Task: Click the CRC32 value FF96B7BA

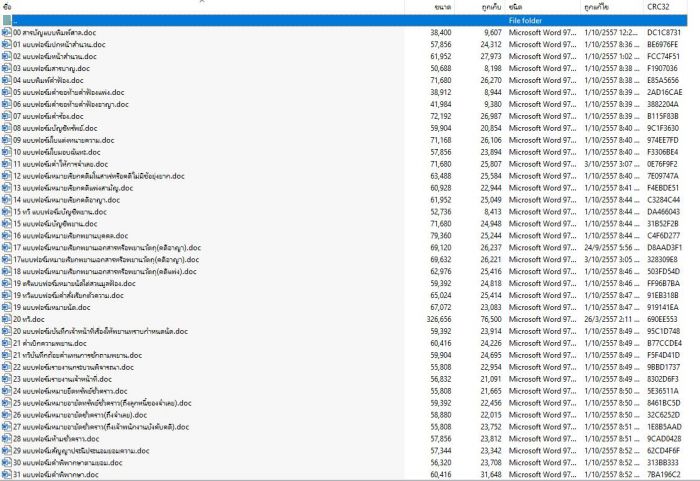Action: 663,283
